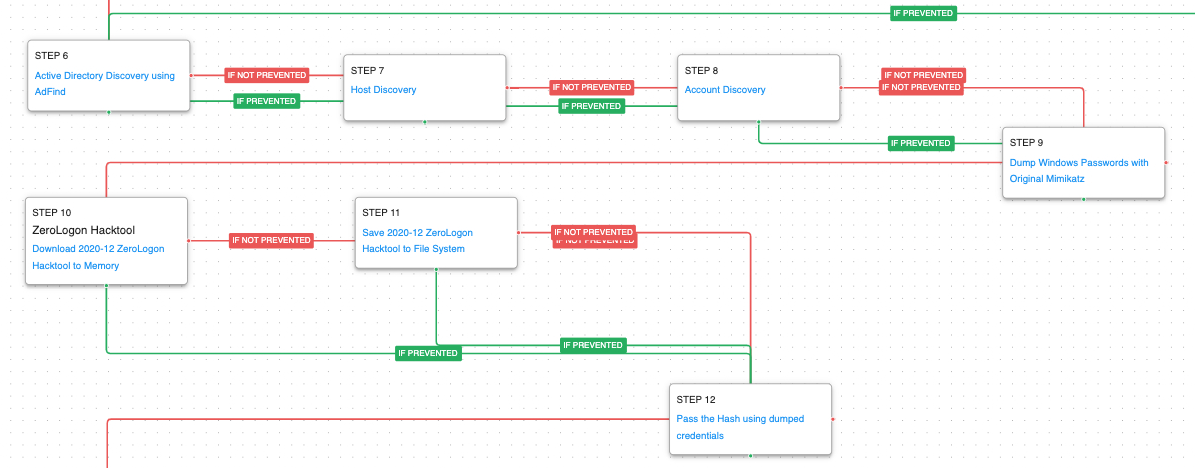Screen dimensions: 1195x468
Task: Click the Host Discovery link
Action: [383, 90]
